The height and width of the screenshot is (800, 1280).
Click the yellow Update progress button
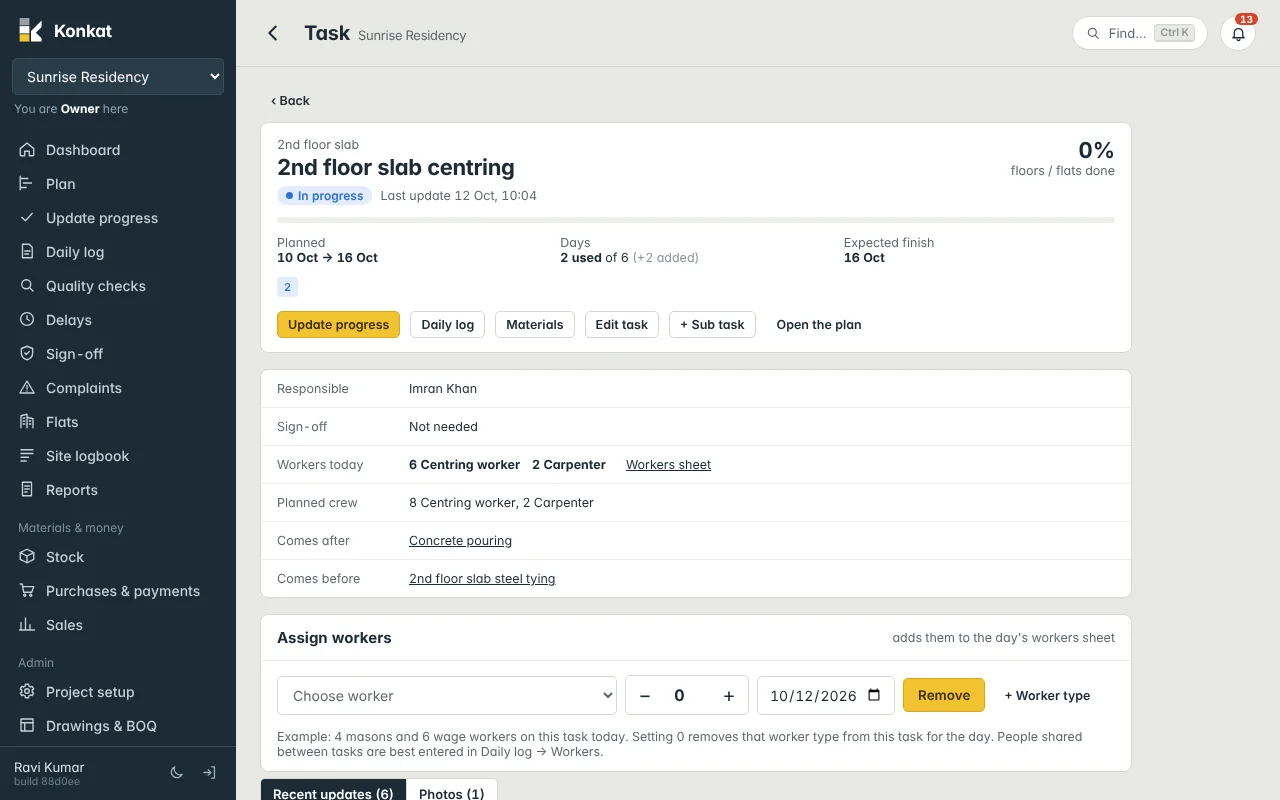pos(338,325)
